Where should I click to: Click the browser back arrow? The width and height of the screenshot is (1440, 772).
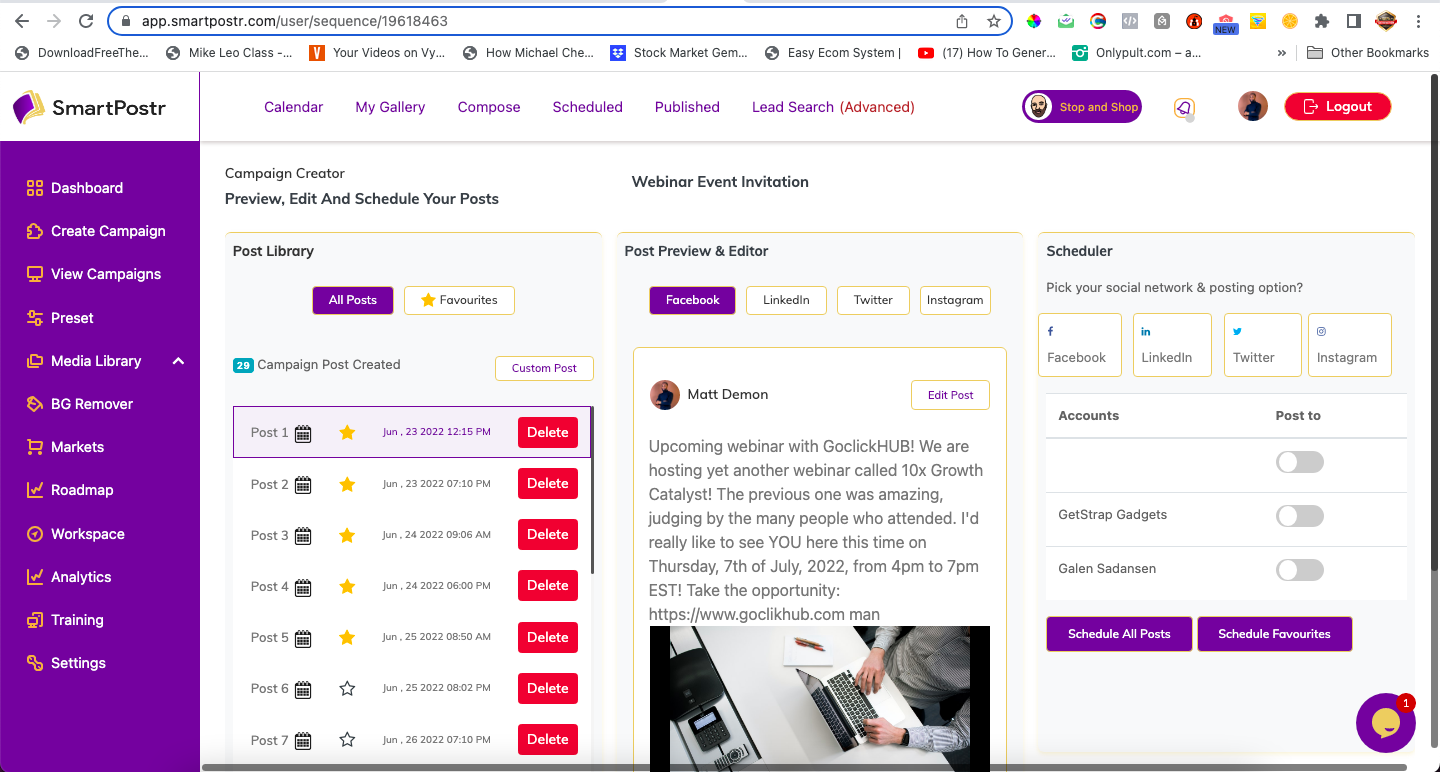pos(21,21)
